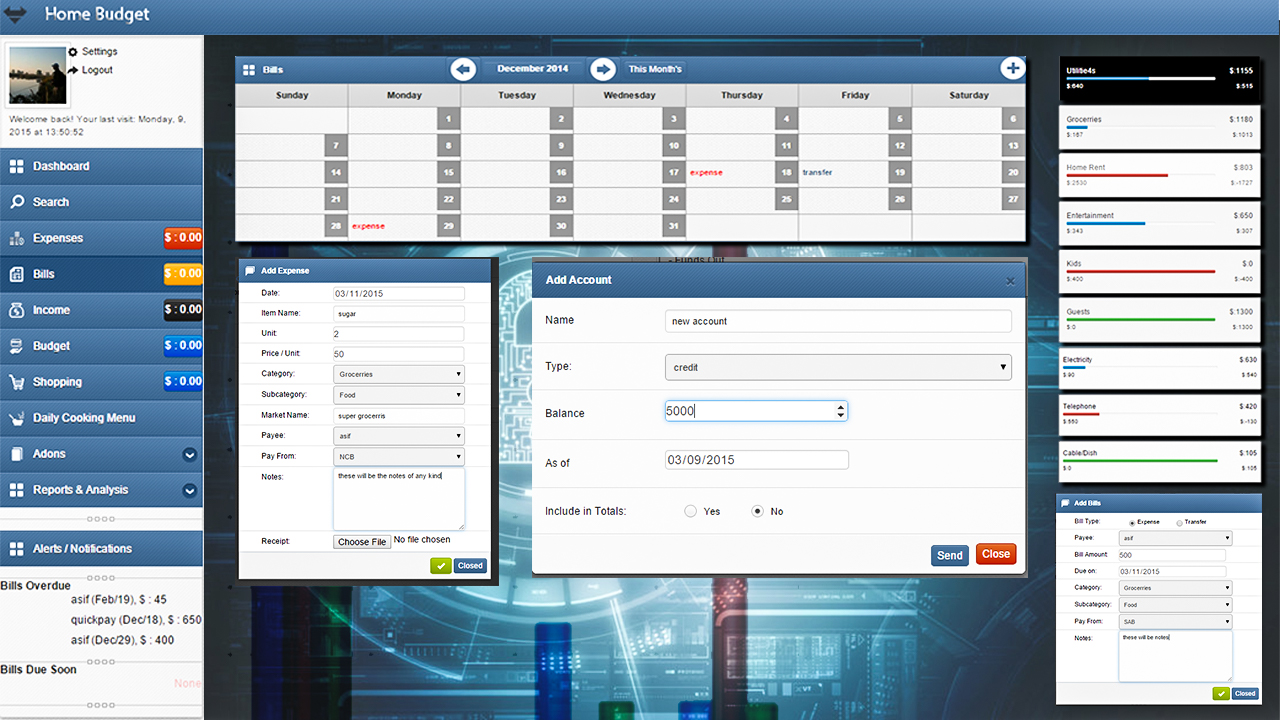Click the next month arrow icon
Viewport: 1280px width, 720px height.
[x=602, y=69]
